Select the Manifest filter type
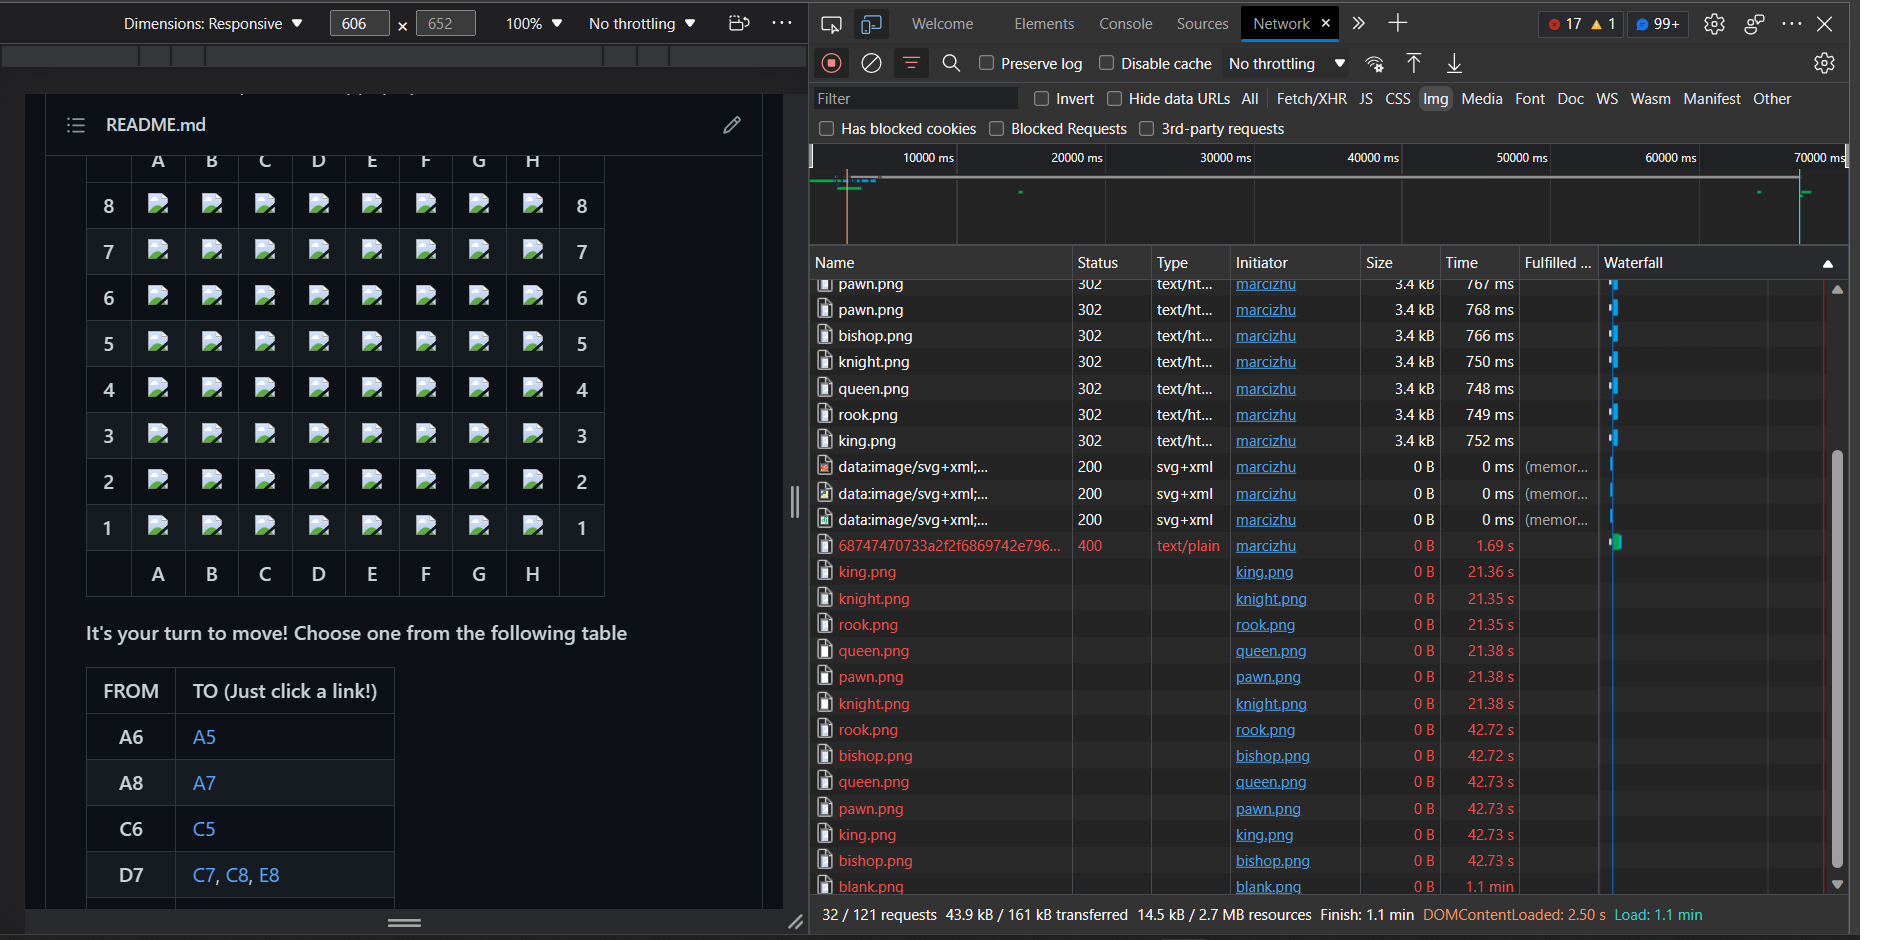Image resolution: width=1895 pixels, height=940 pixels. tap(1711, 99)
